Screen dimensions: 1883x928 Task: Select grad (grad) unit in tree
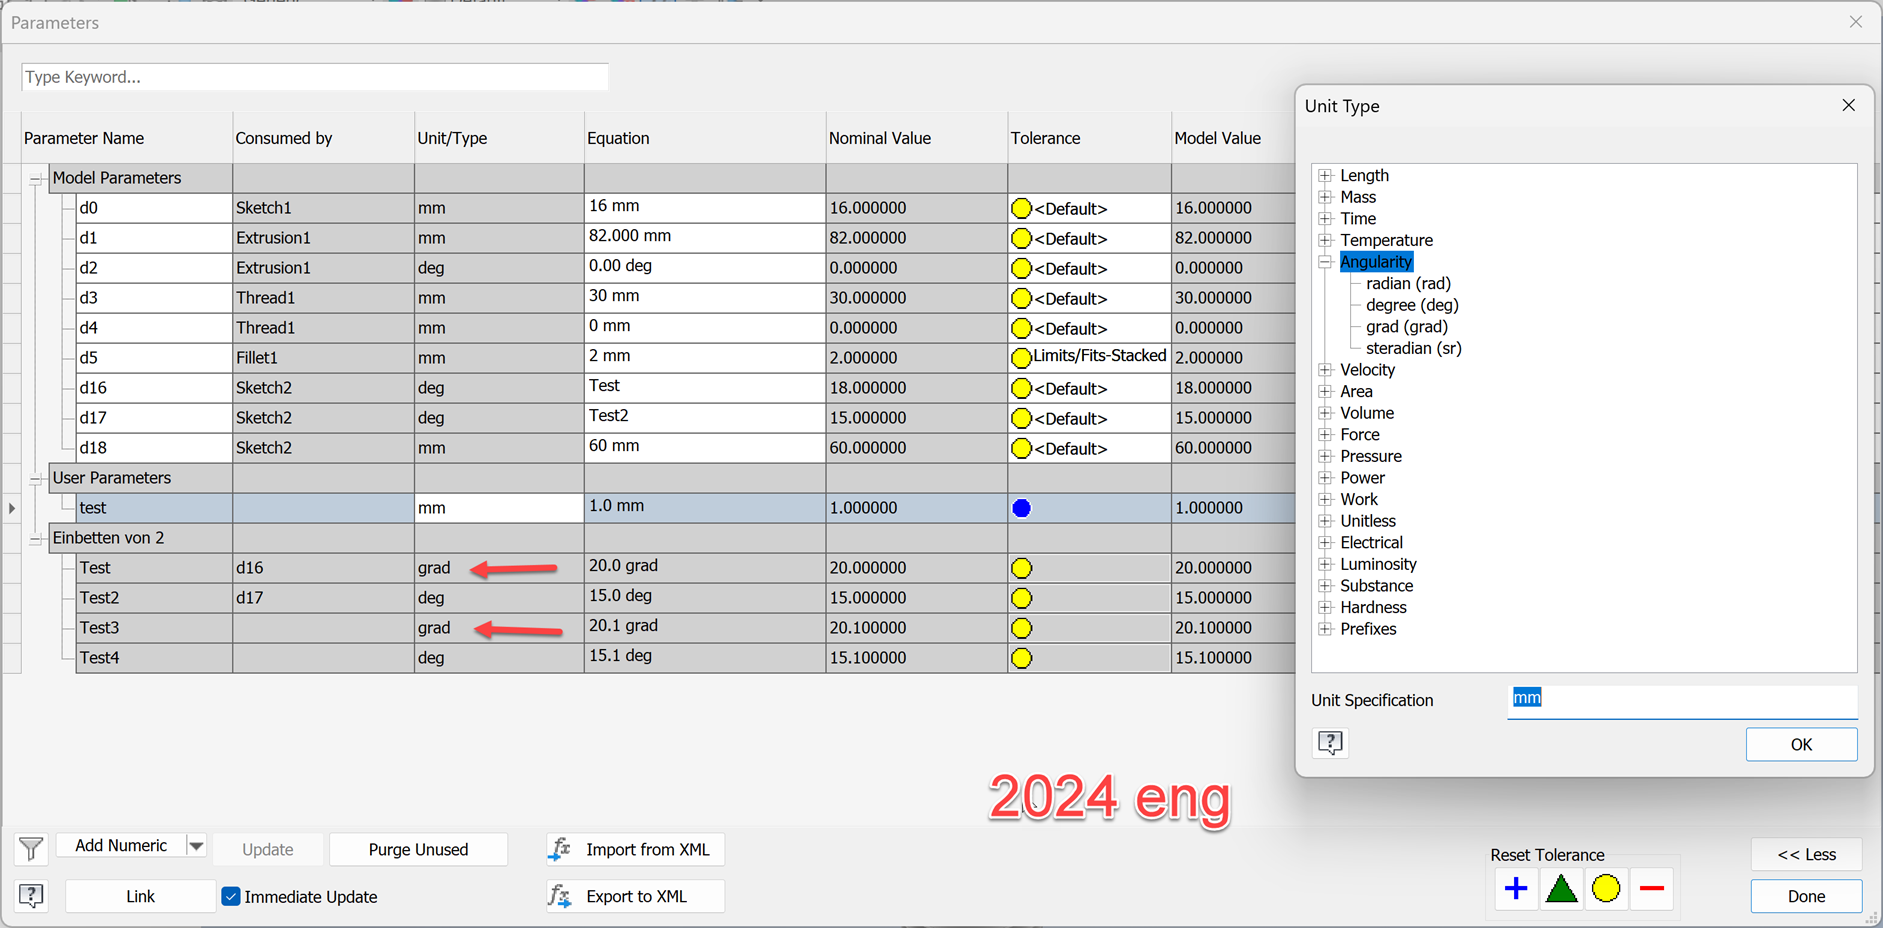1407,327
